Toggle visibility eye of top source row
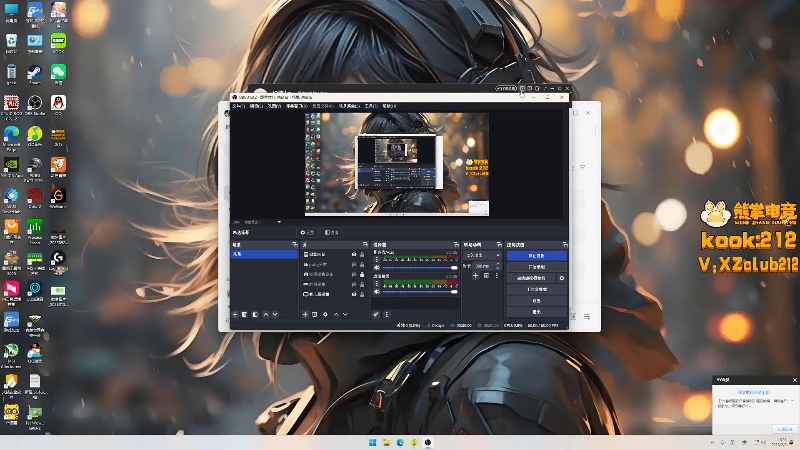The image size is (800, 450). point(354,255)
